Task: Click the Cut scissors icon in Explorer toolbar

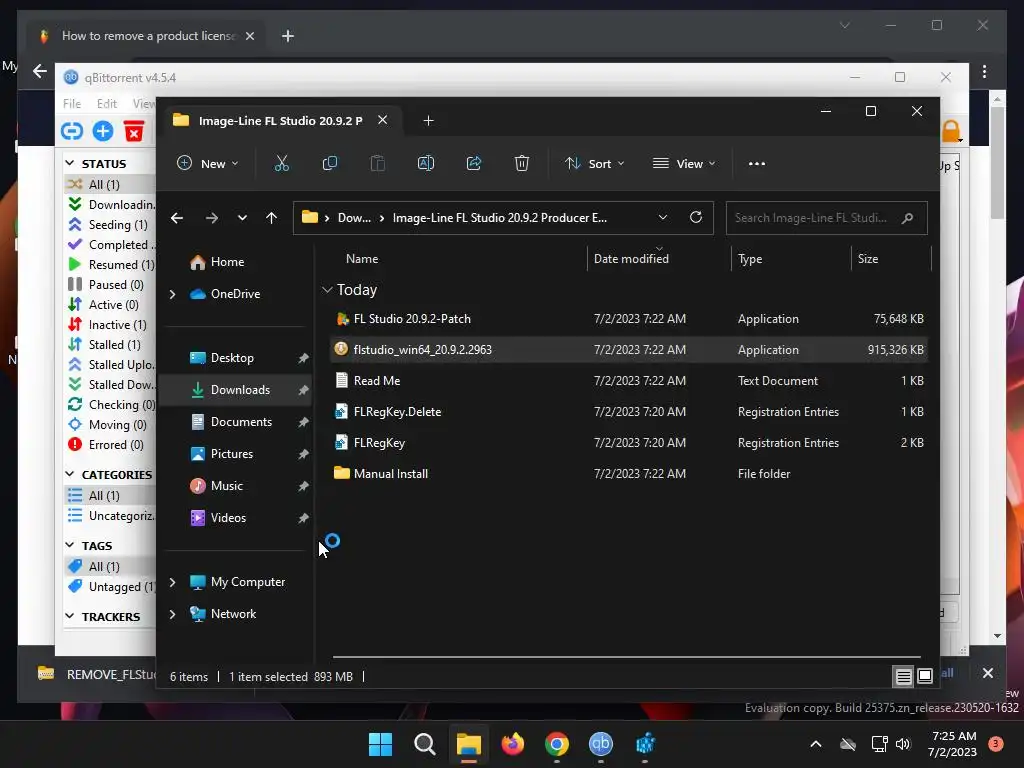Action: click(281, 163)
